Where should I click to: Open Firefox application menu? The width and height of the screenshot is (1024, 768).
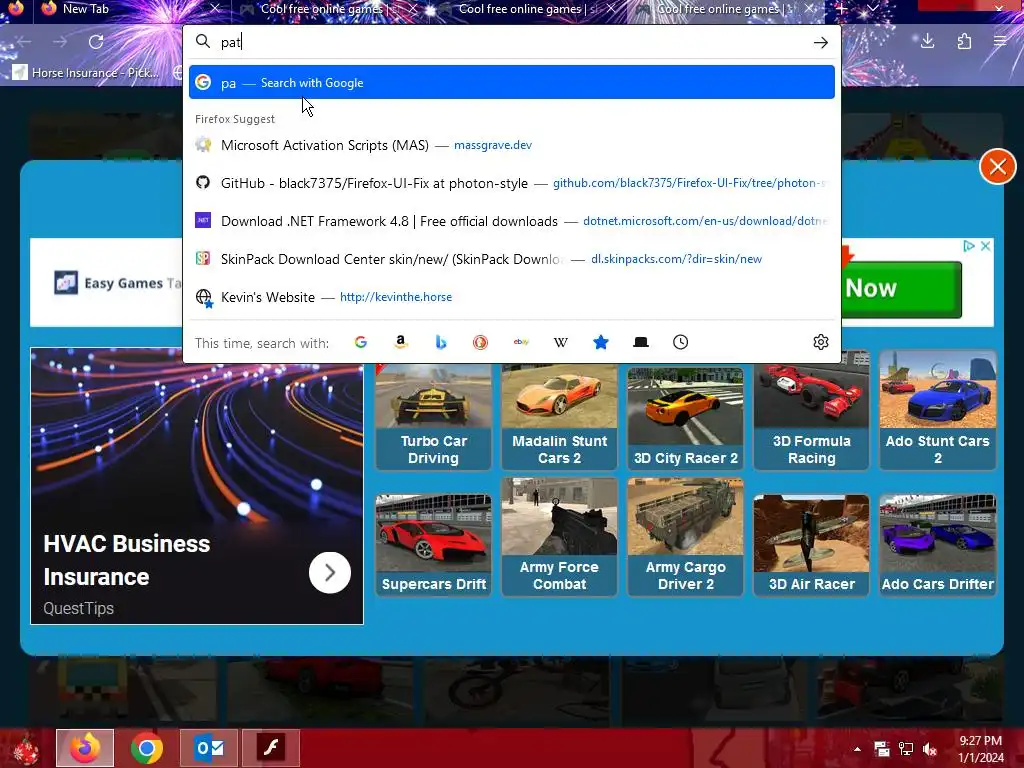1000,42
